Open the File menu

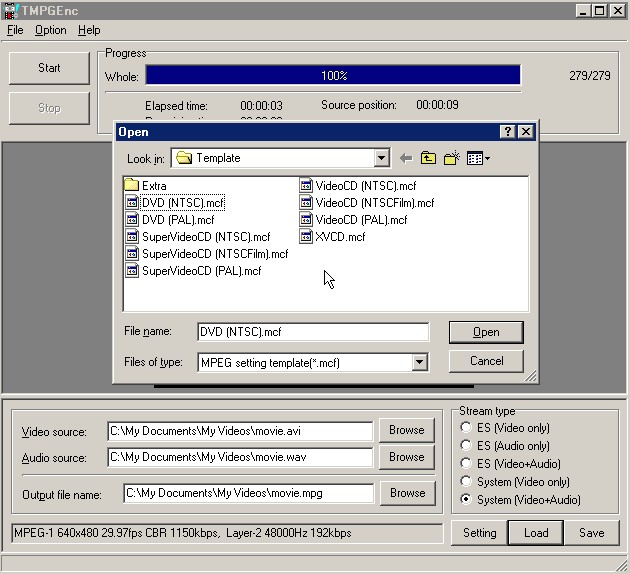[x=15, y=30]
